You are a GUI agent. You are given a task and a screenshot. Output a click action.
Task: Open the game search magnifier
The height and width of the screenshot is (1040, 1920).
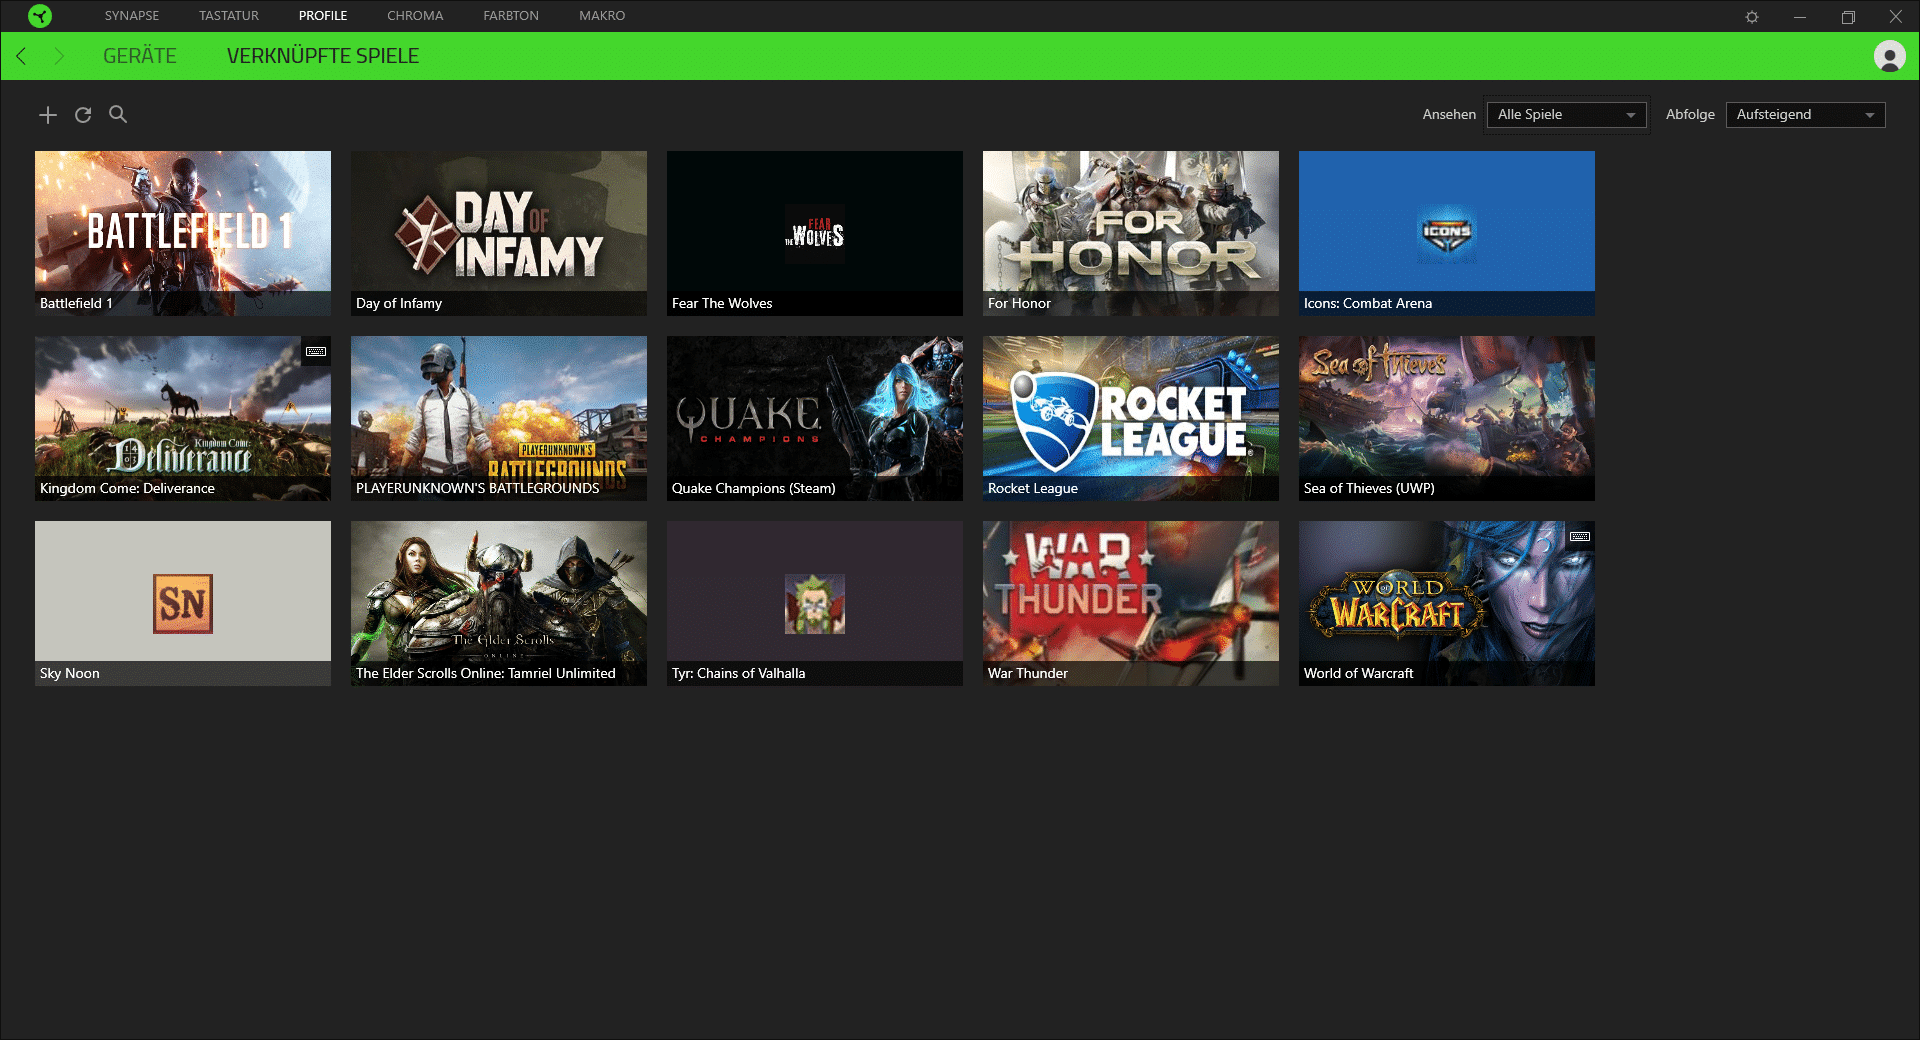[118, 114]
